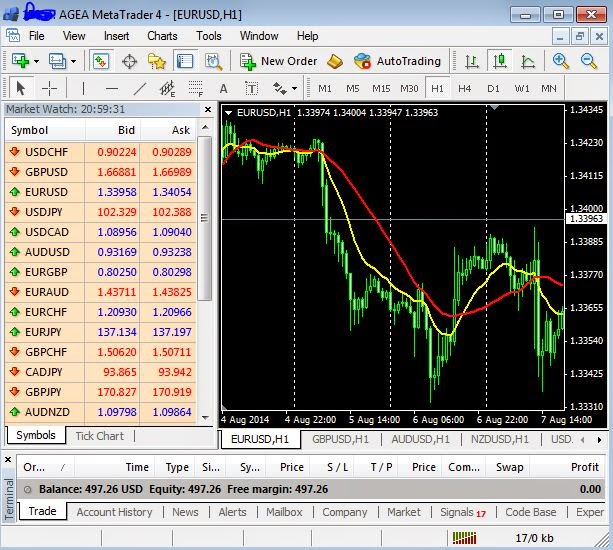
Task: Select the Text tool (letter A)
Action: (223, 89)
